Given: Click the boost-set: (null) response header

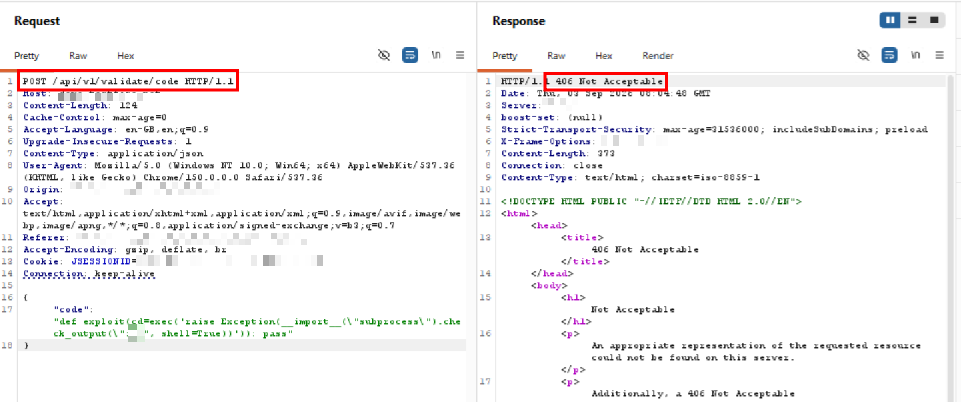Looking at the screenshot, I should (552, 117).
